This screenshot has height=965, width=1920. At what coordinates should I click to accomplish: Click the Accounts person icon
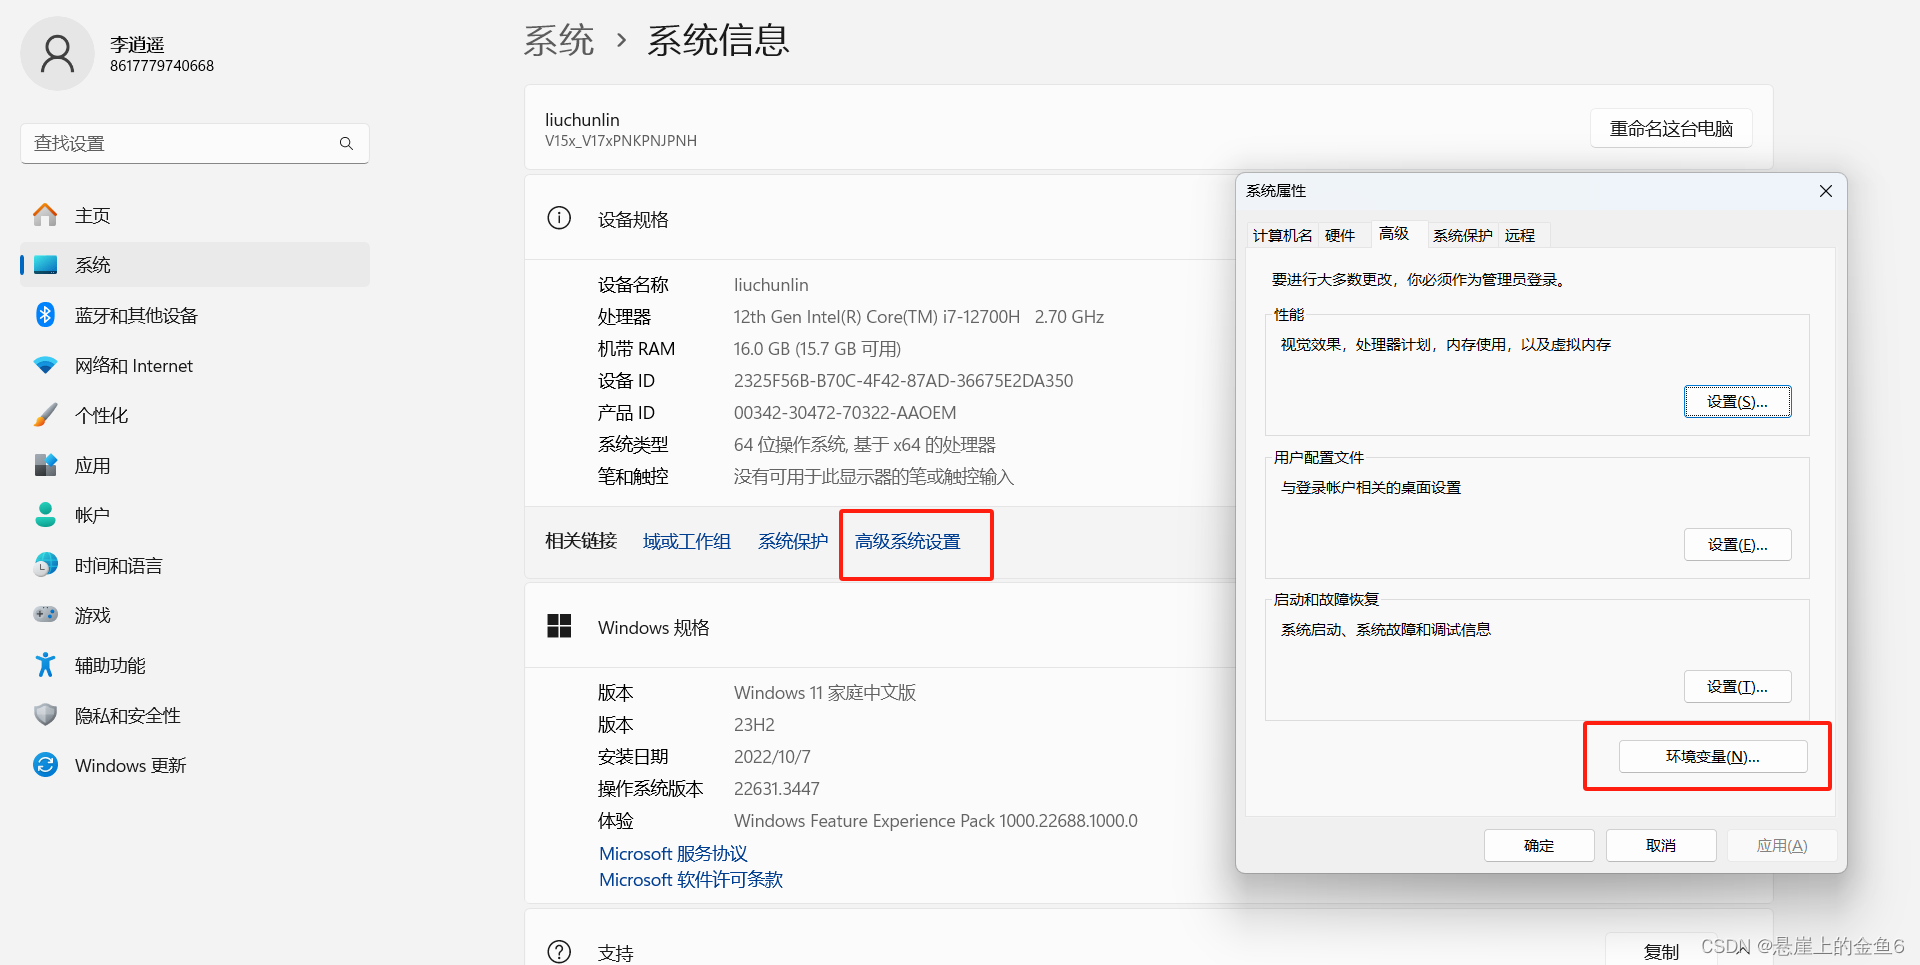[x=45, y=515]
